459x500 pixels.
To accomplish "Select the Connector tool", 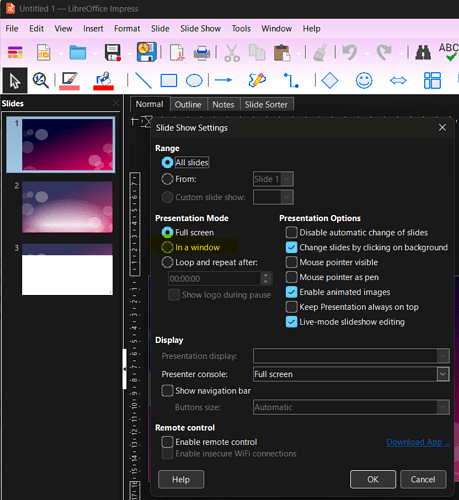I will click(x=291, y=80).
